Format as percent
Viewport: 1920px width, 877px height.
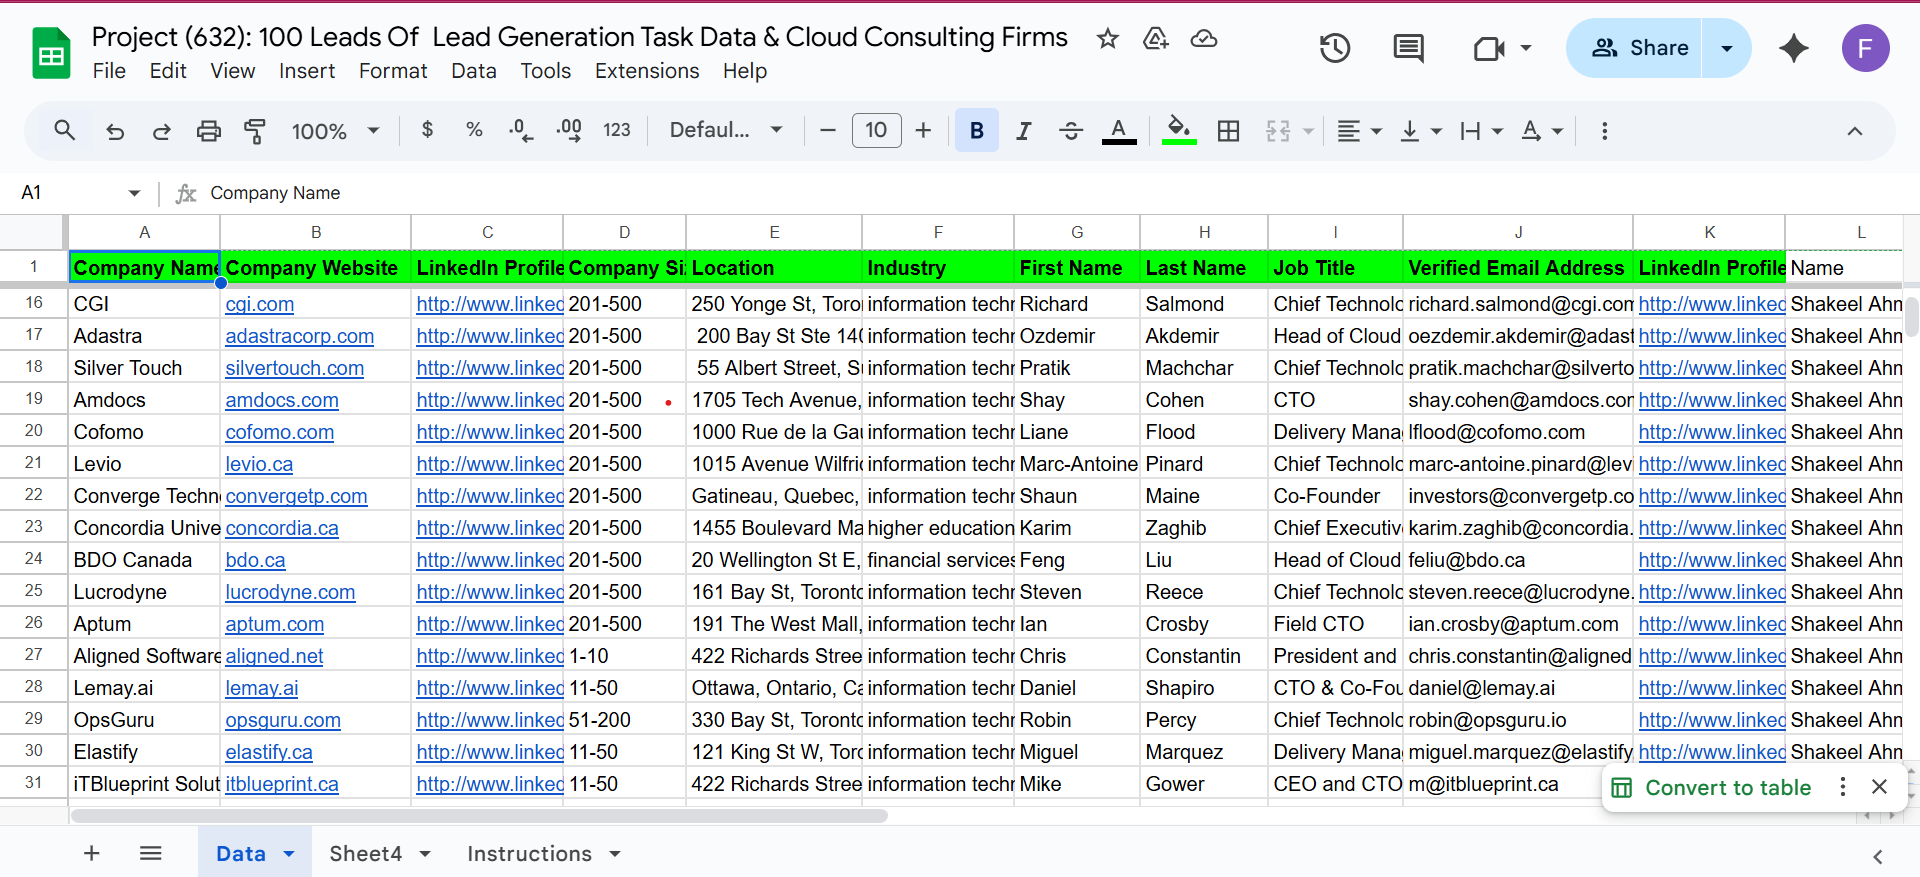(x=474, y=131)
